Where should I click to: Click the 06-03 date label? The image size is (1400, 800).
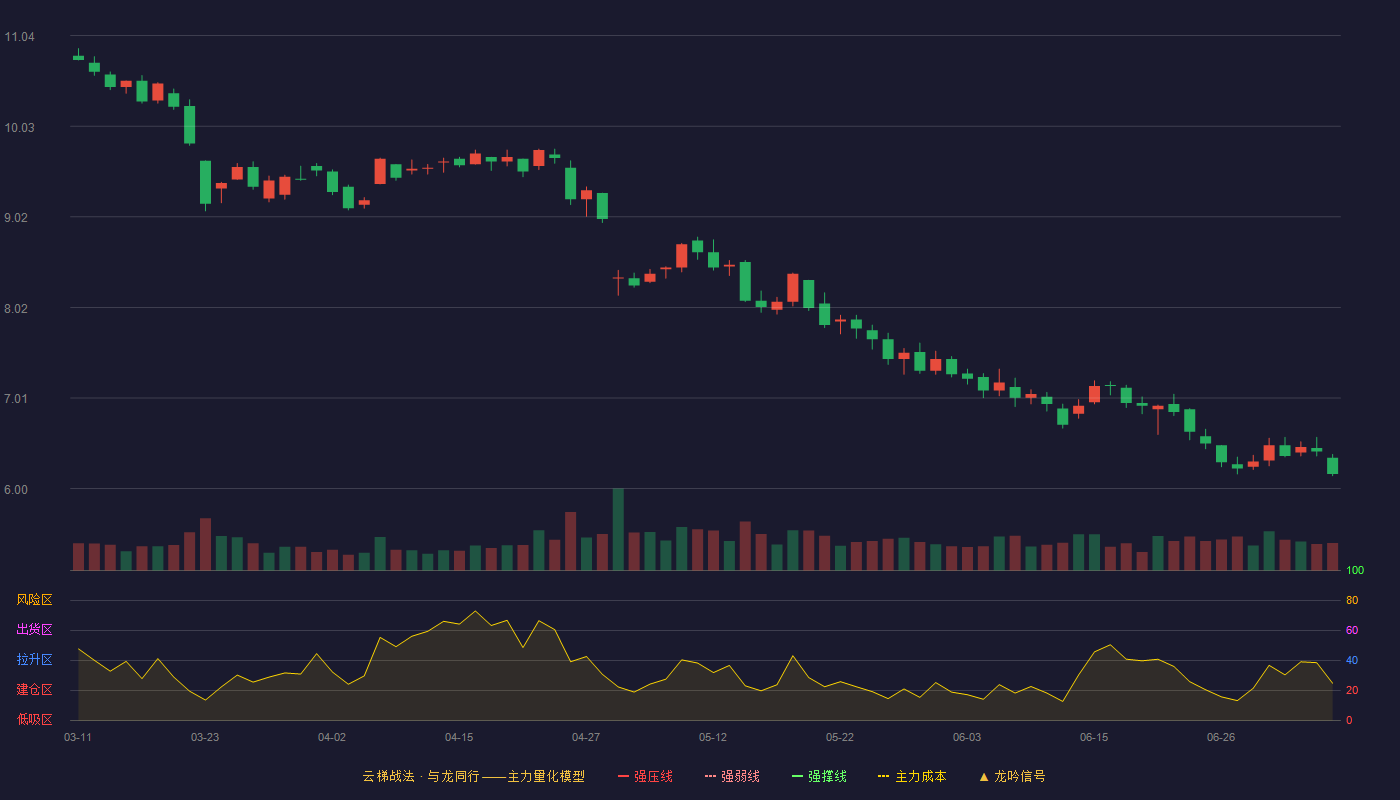(x=967, y=737)
